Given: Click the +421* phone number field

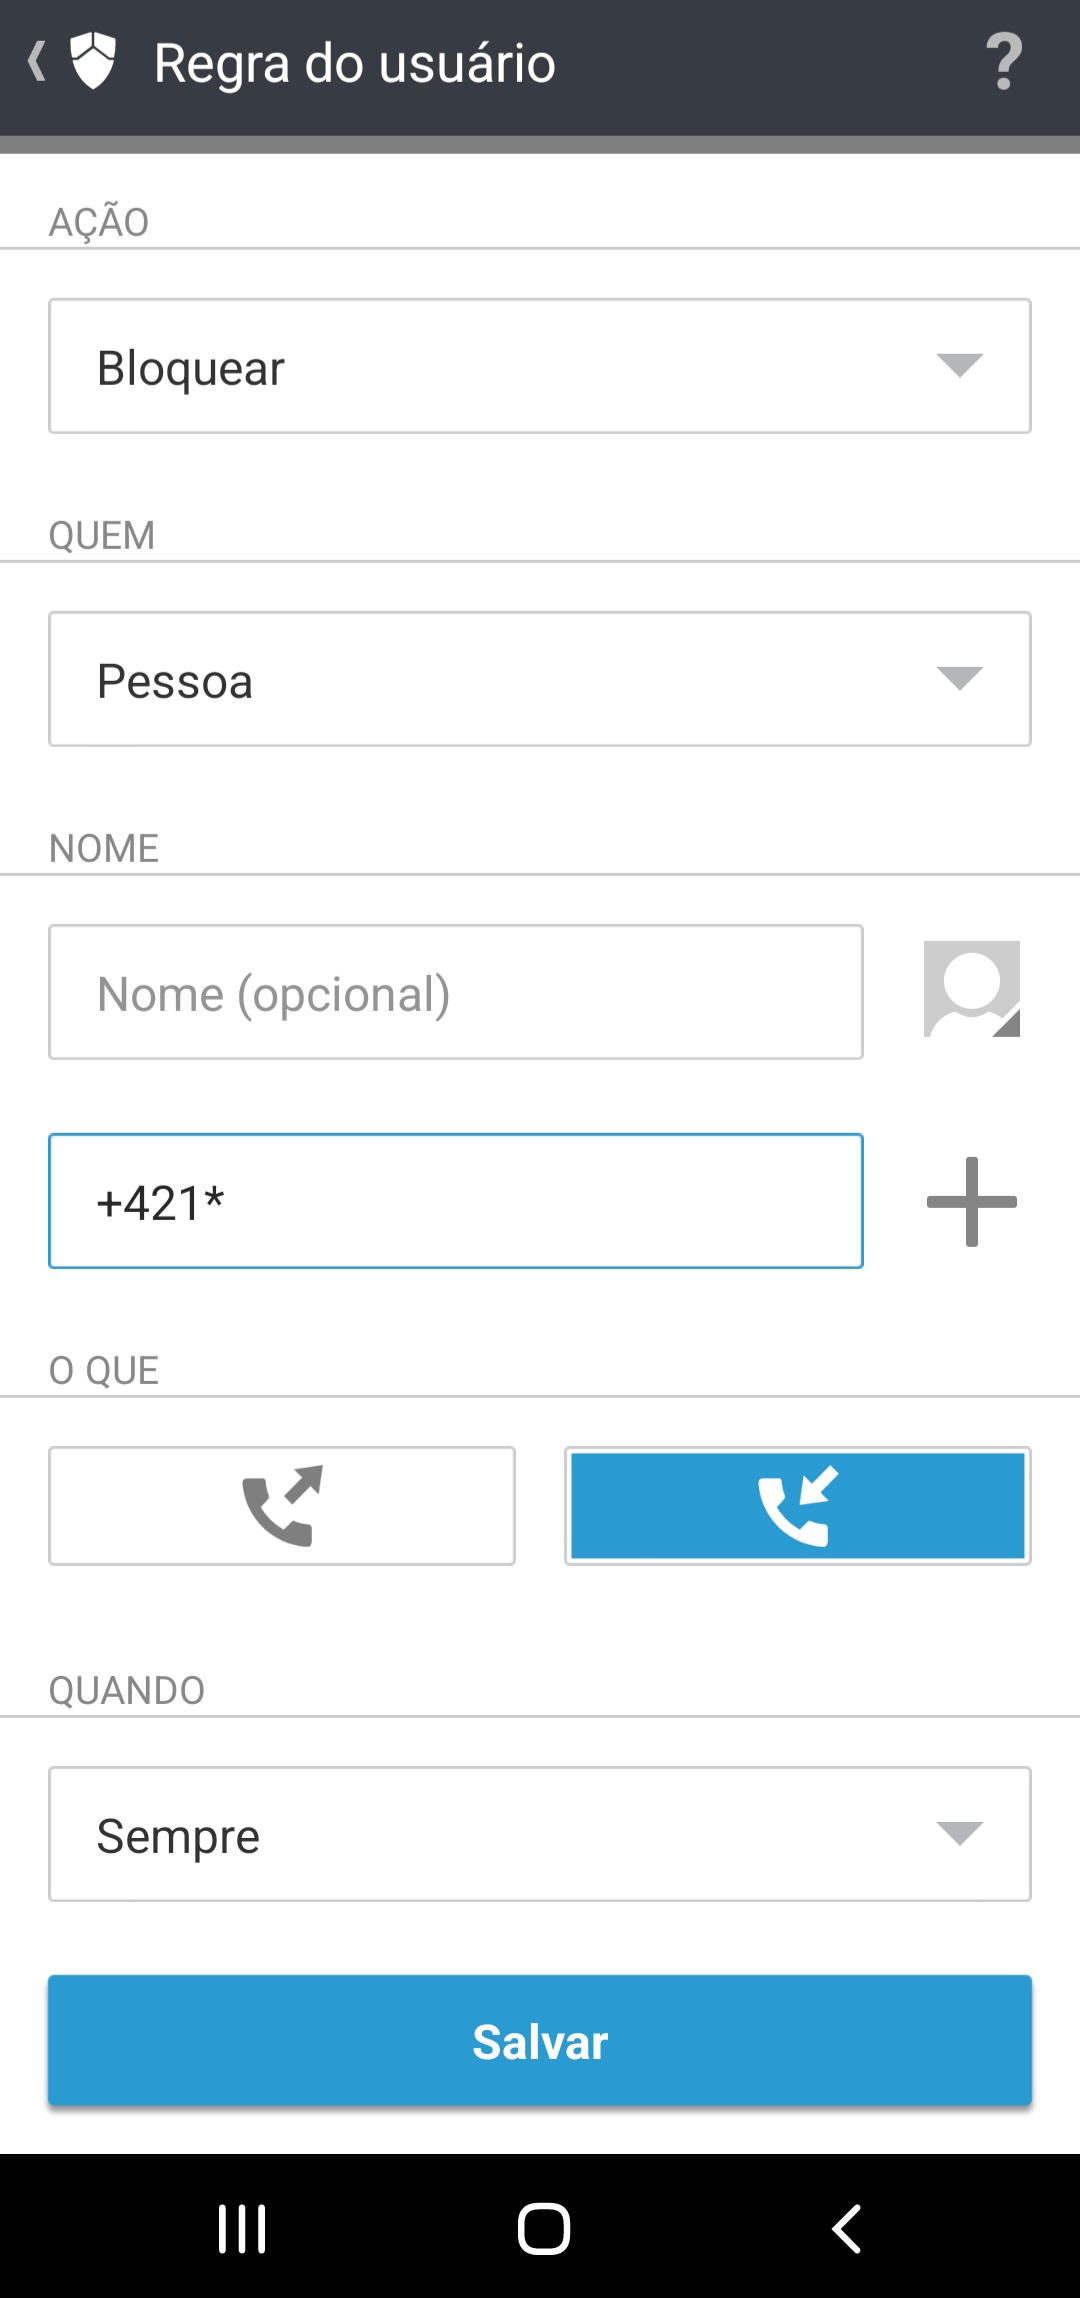Looking at the screenshot, I should click(456, 1201).
